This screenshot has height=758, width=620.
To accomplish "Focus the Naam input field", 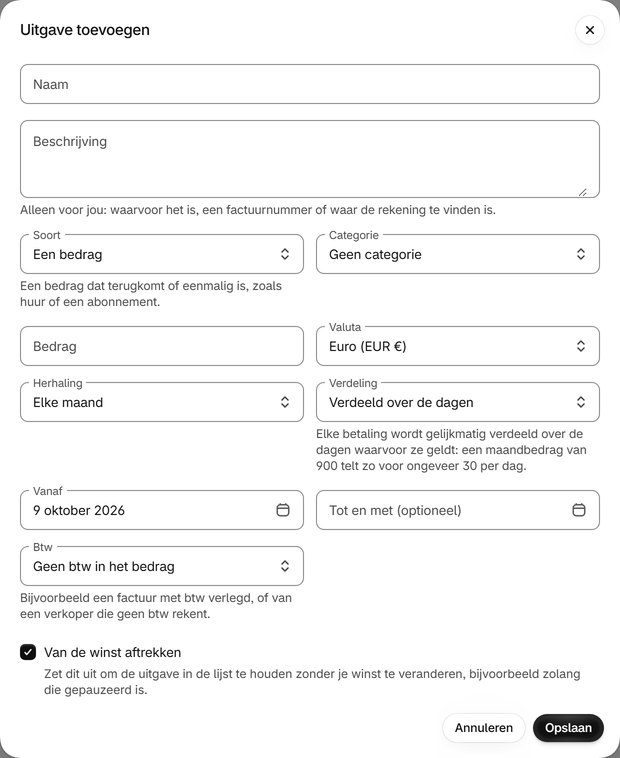I will [310, 84].
